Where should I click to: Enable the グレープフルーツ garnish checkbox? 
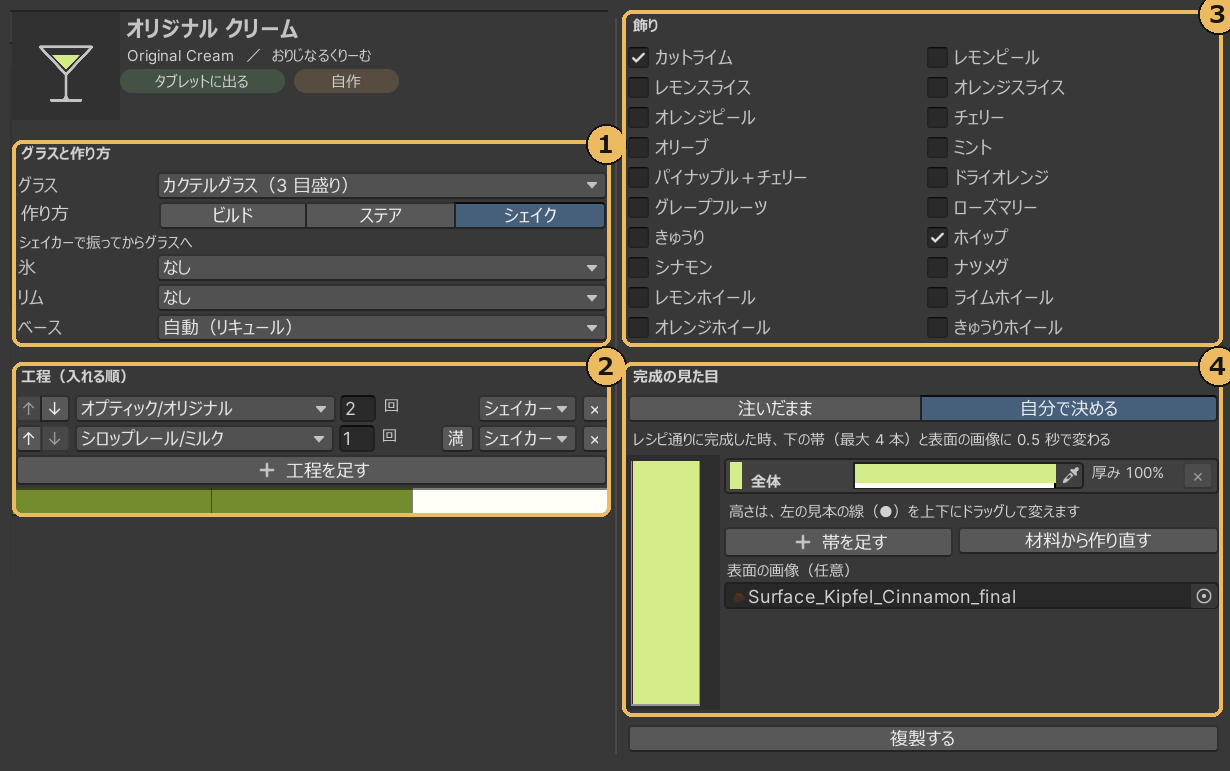pos(638,207)
